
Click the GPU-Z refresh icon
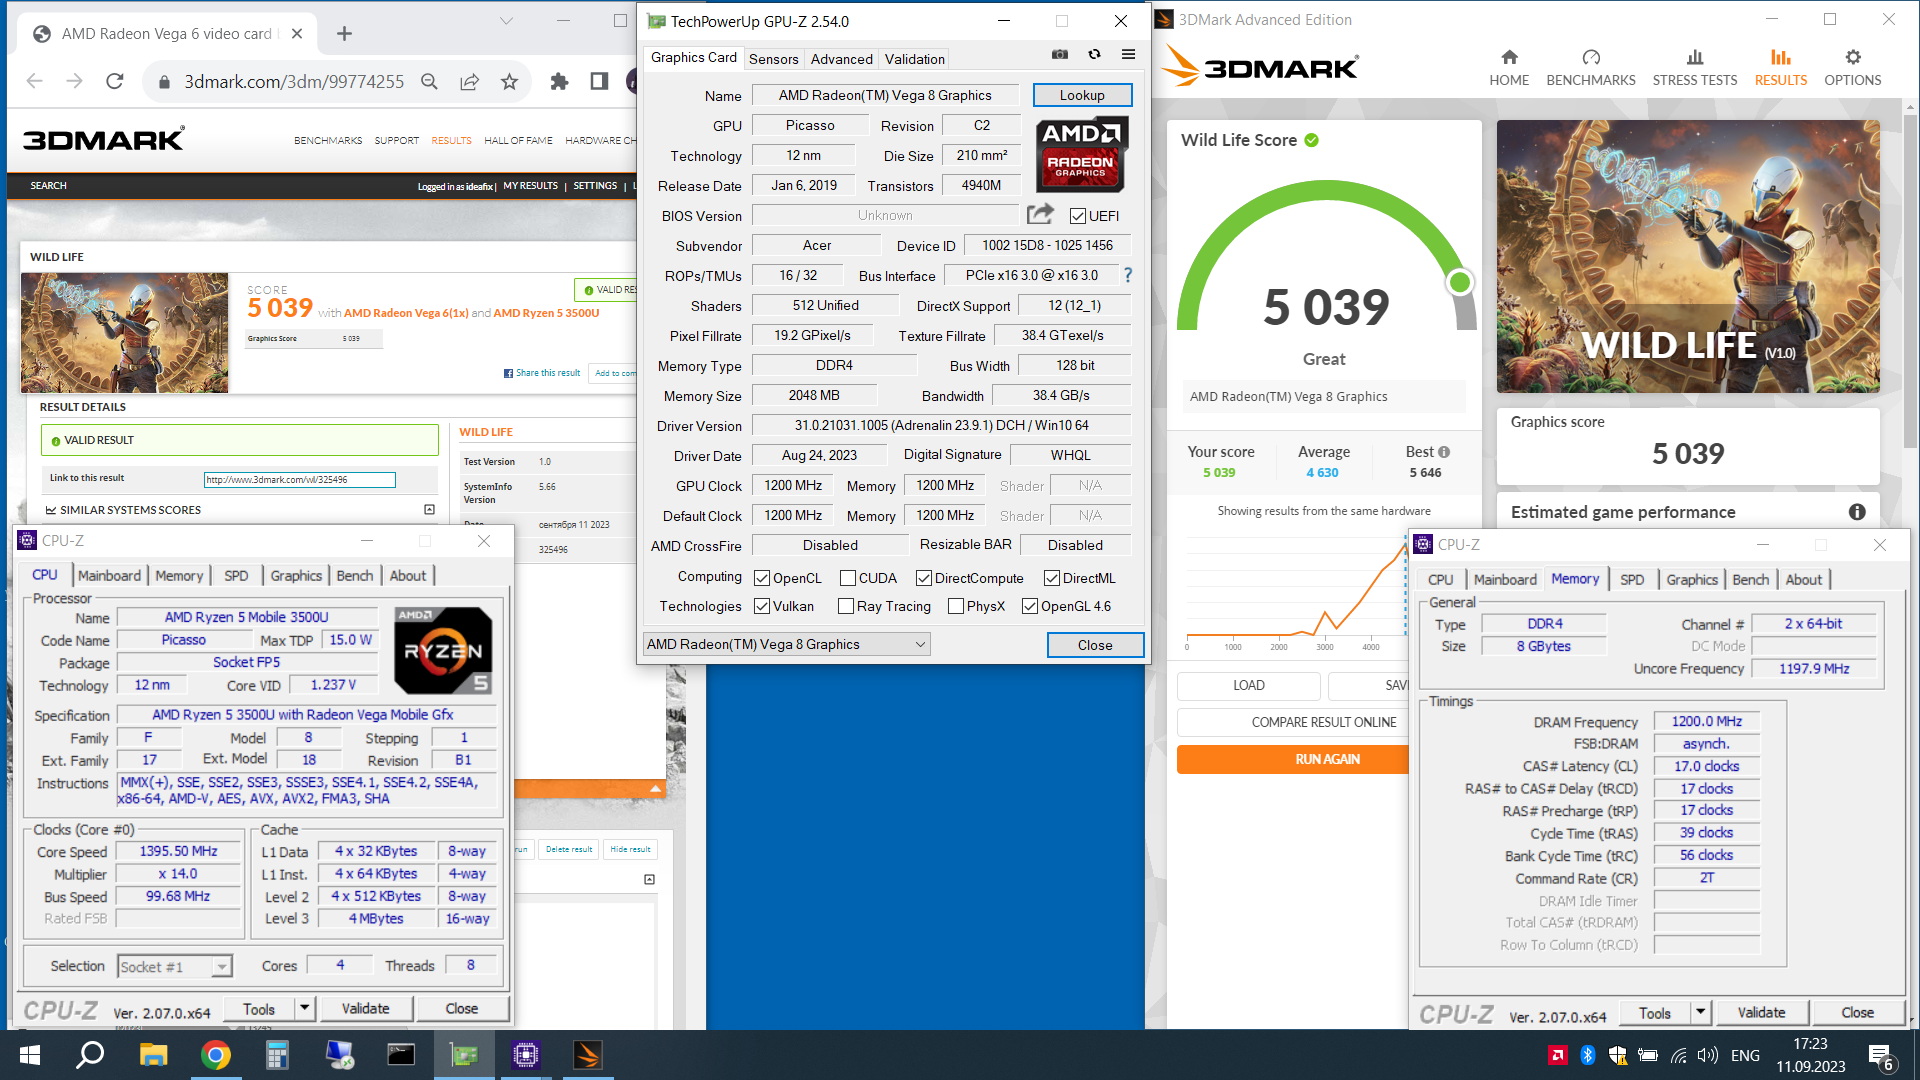pyautogui.click(x=1094, y=55)
